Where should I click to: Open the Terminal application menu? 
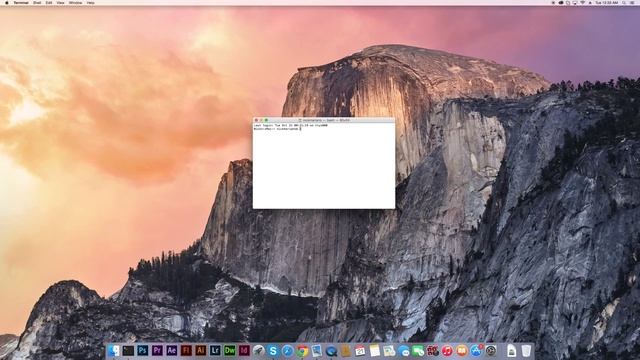21,2
